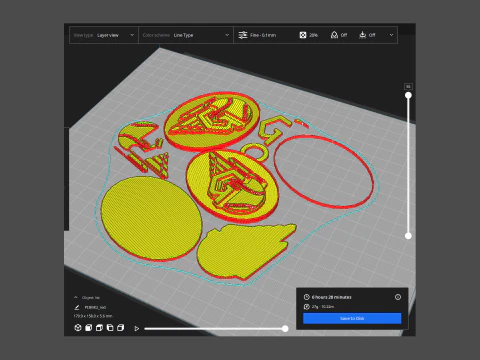Play the layer path simulation
480x360 pixels.
coord(136,329)
